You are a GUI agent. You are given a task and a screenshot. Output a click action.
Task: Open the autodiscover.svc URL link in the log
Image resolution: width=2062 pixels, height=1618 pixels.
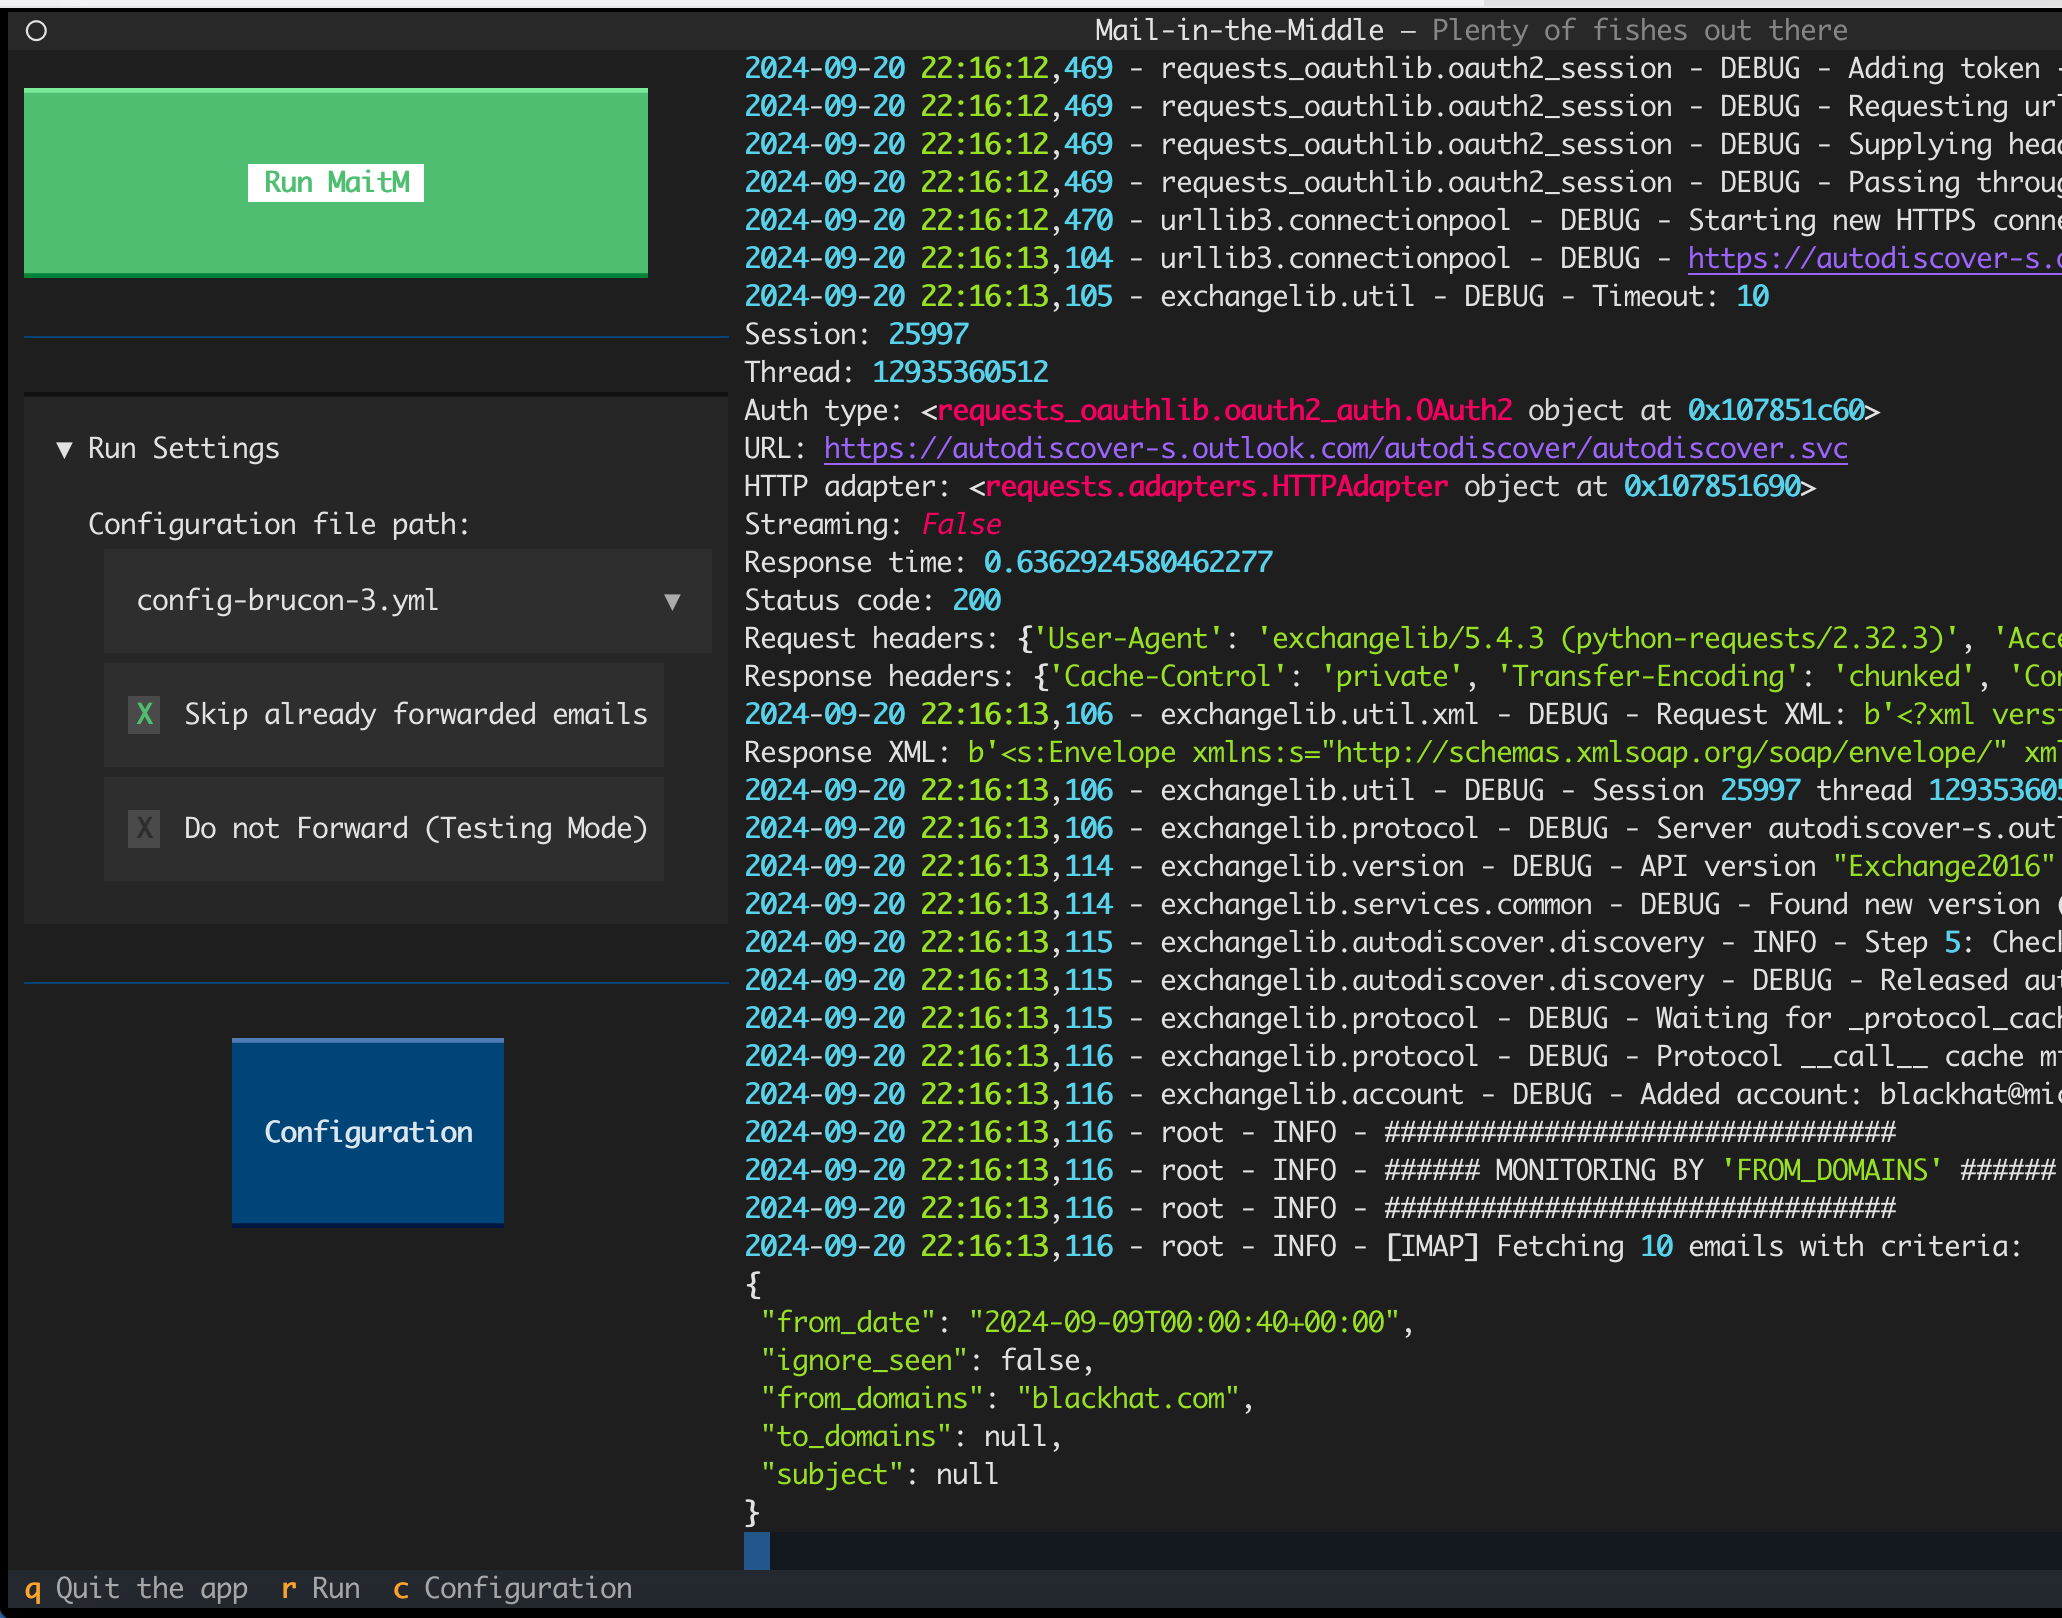[x=1335, y=448]
